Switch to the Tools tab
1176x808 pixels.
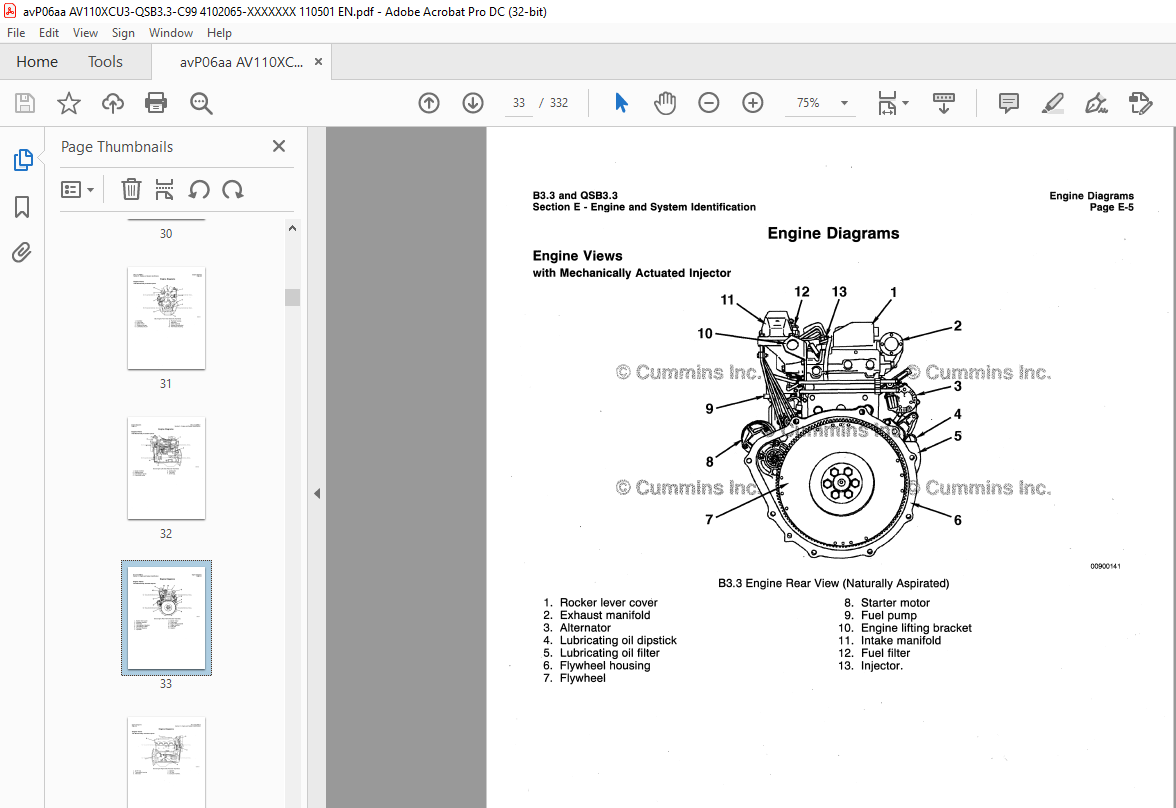click(x=105, y=62)
